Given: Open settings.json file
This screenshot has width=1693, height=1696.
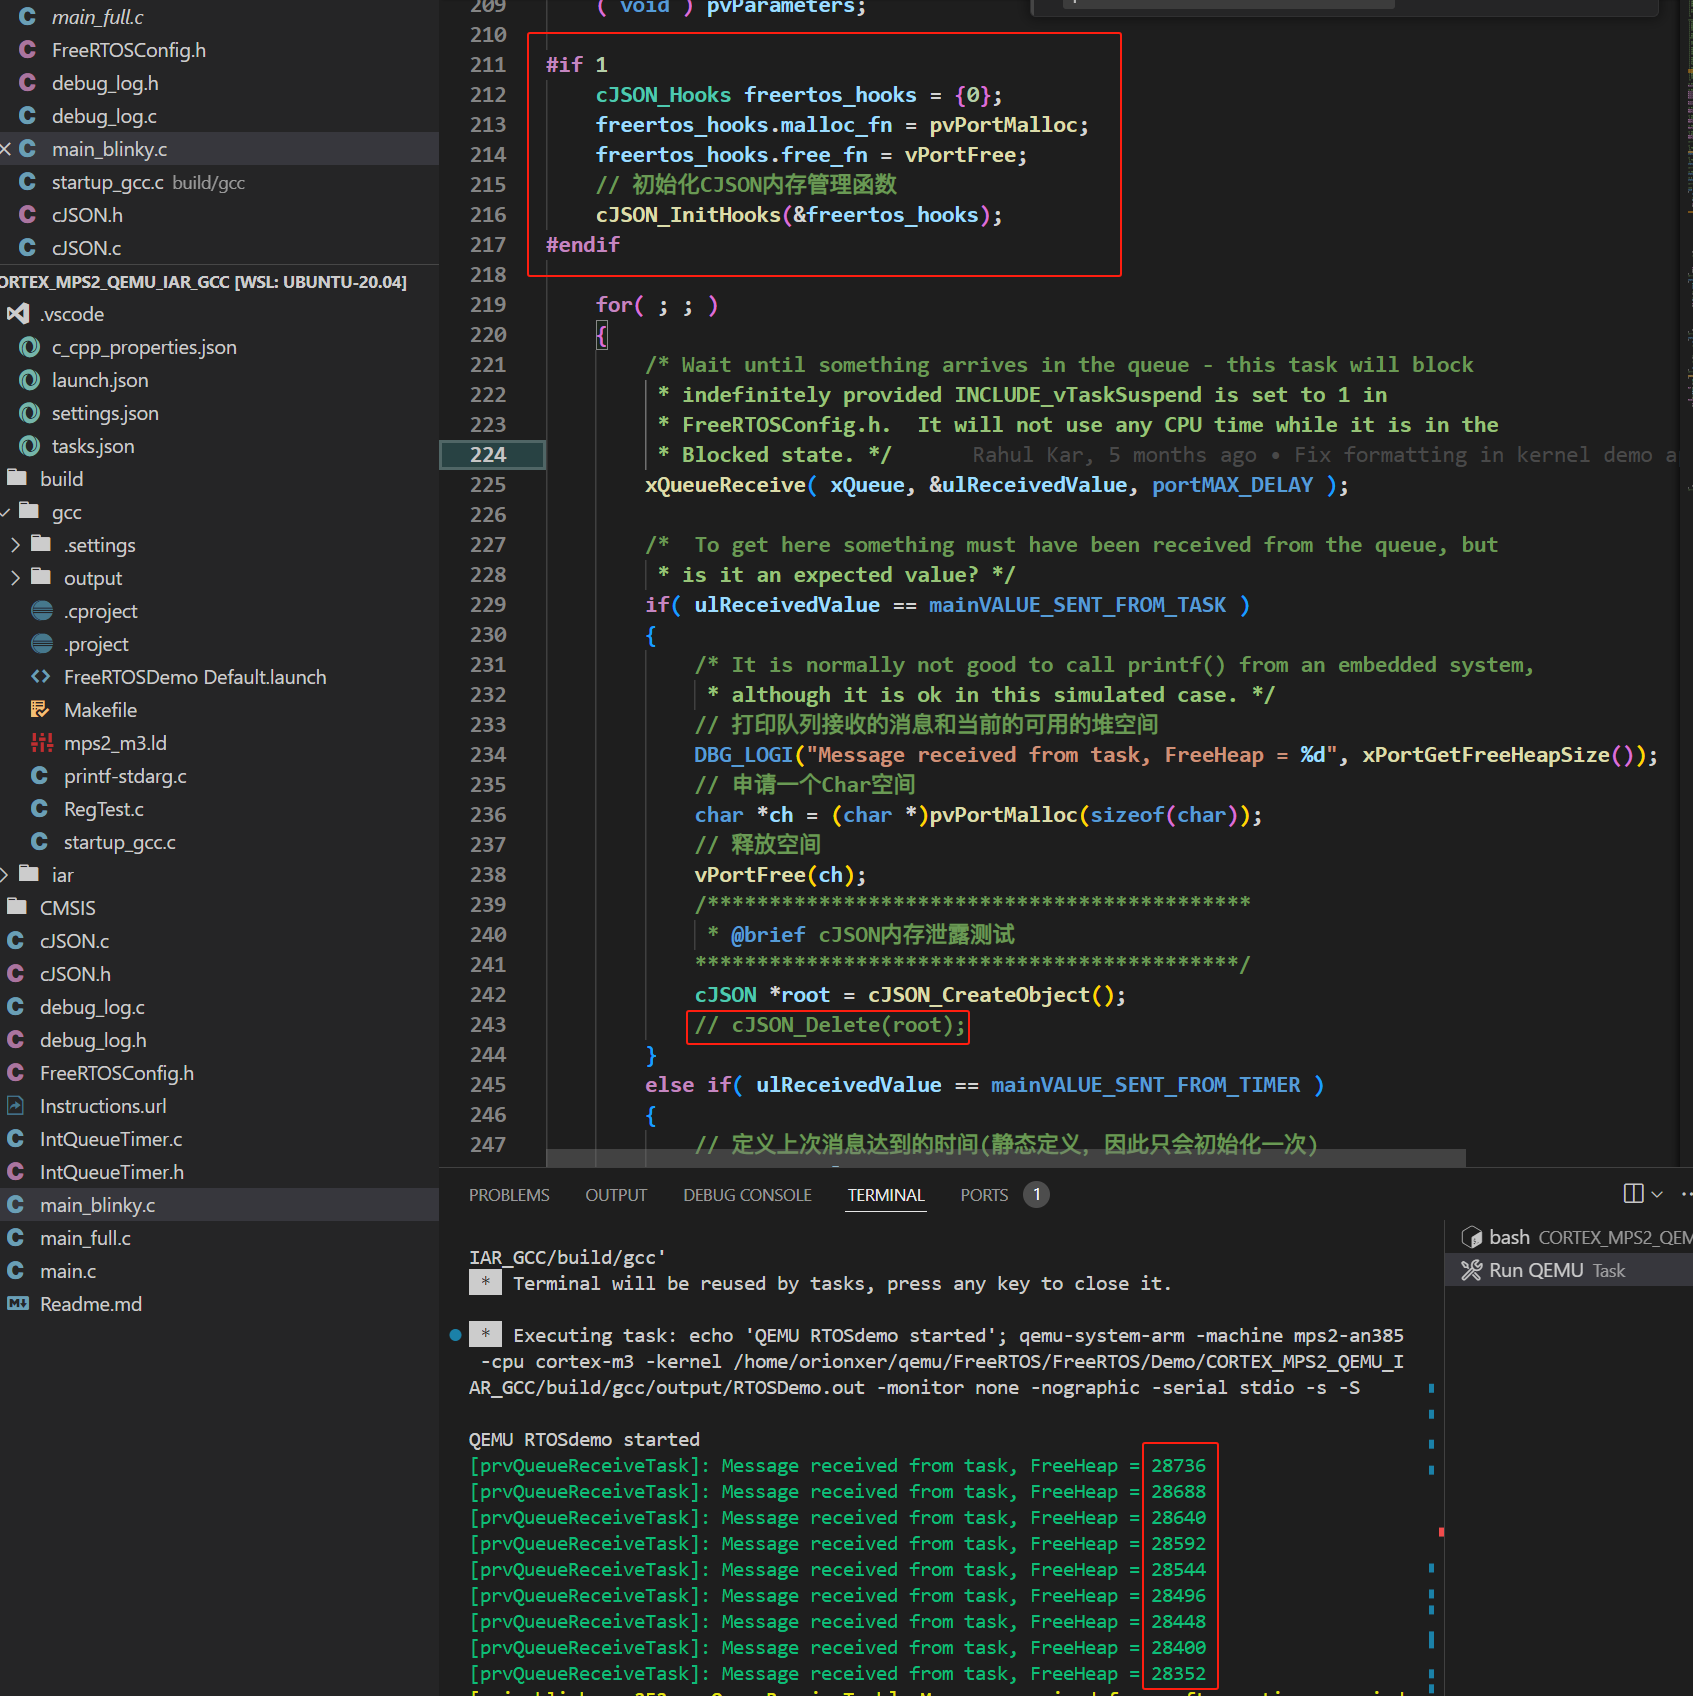Looking at the screenshot, I should [105, 413].
